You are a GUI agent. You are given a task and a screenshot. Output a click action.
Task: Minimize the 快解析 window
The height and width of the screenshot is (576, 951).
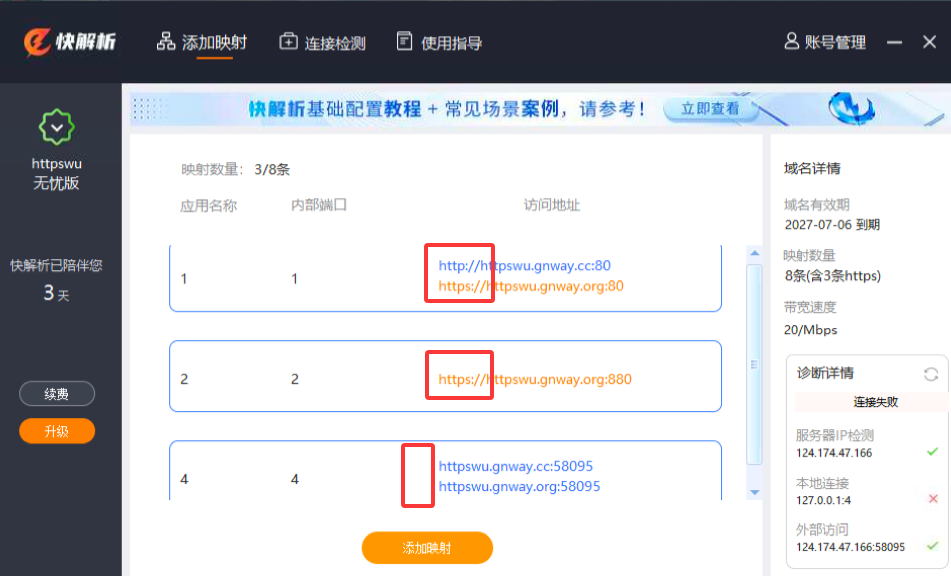coord(895,42)
